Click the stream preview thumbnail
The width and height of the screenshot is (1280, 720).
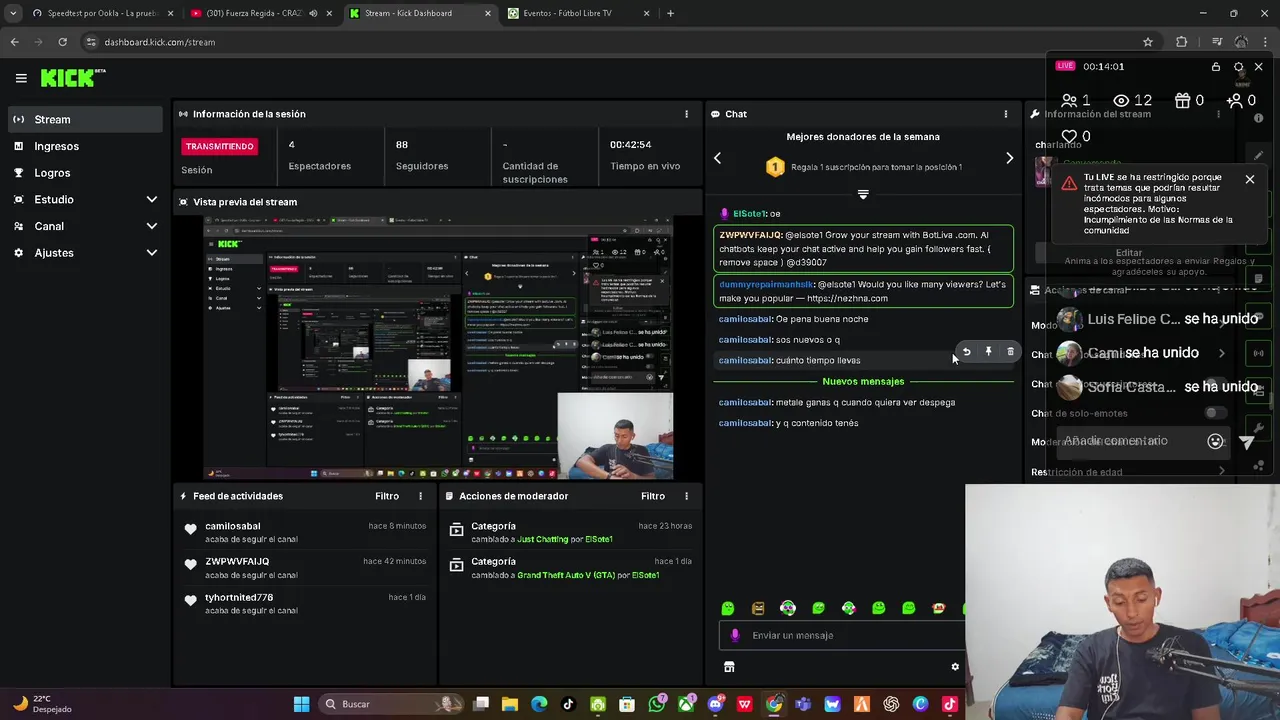point(439,348)
